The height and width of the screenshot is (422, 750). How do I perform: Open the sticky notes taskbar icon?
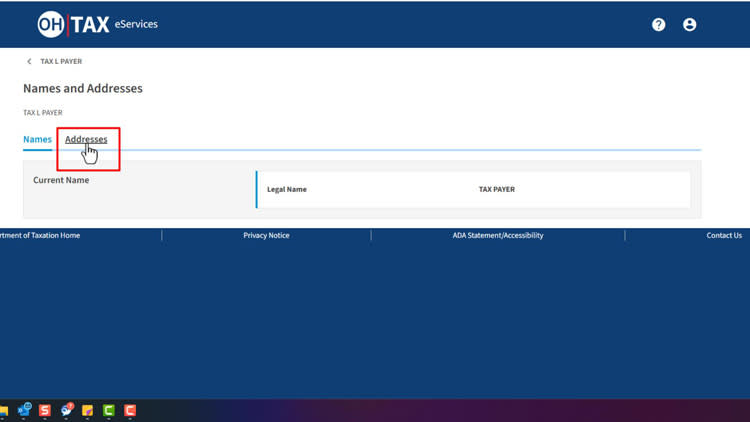click(87, 410)
